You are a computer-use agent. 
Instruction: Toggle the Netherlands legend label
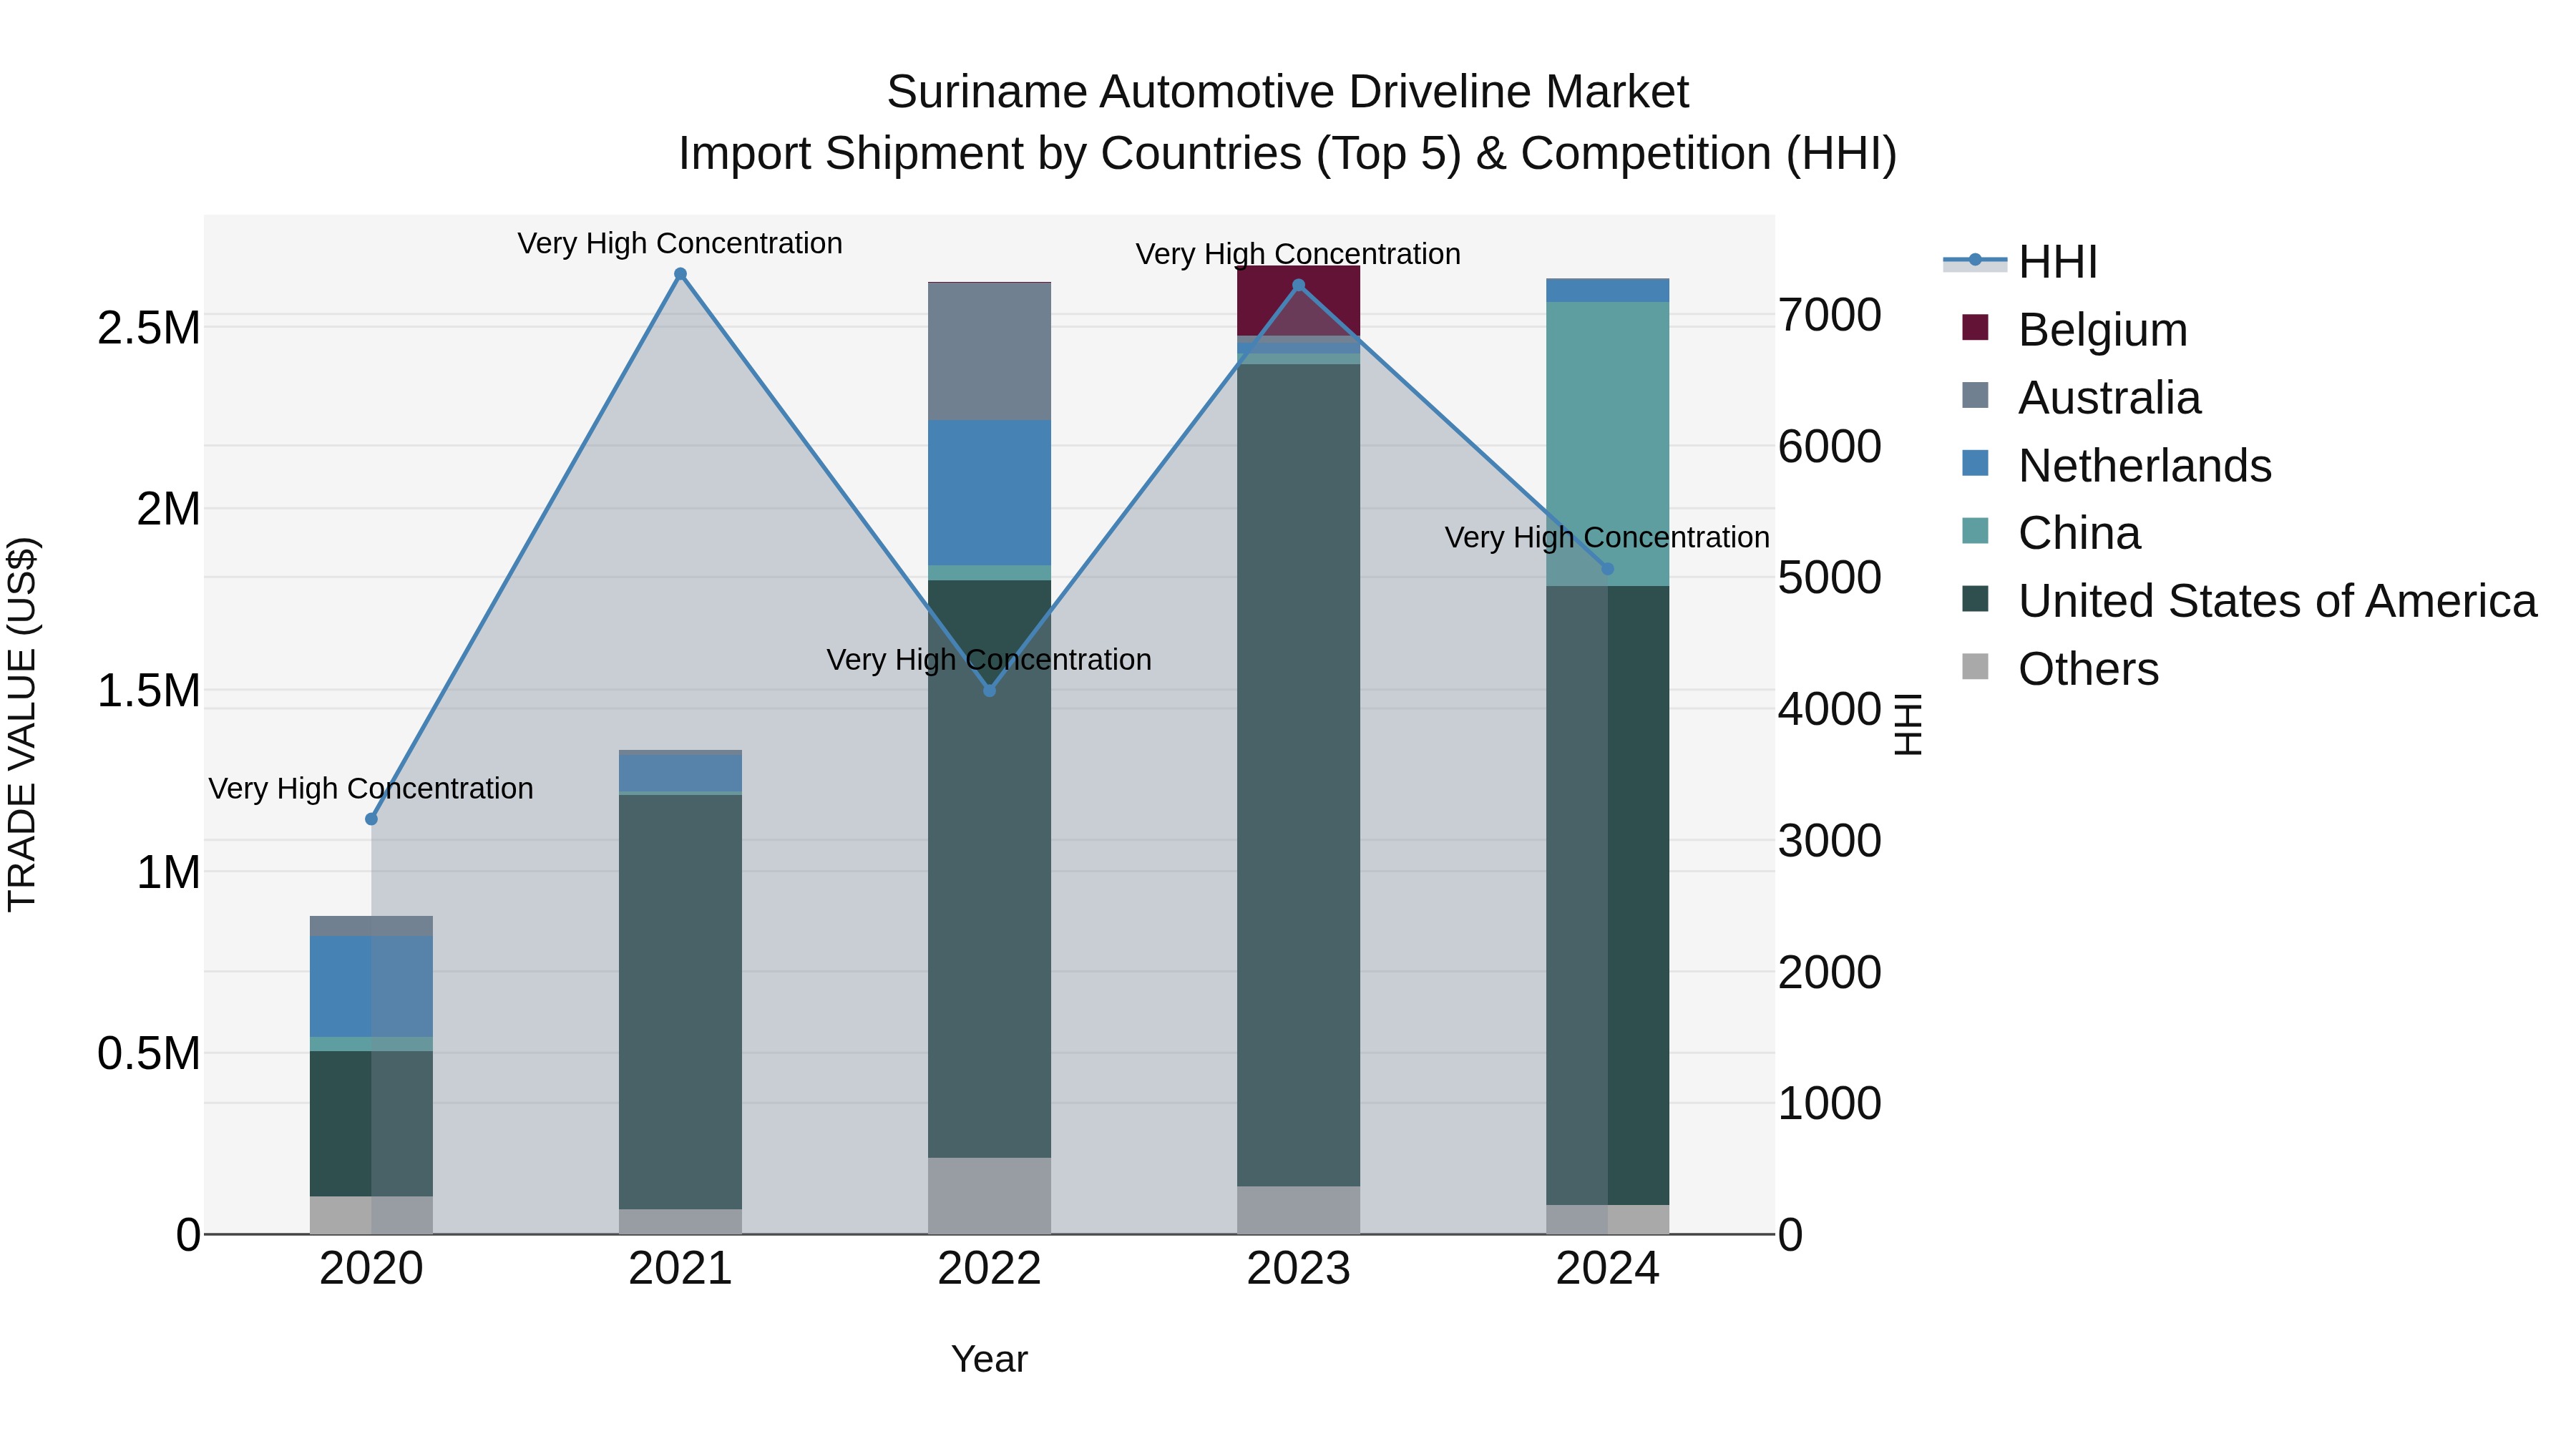pos(2144,466)
